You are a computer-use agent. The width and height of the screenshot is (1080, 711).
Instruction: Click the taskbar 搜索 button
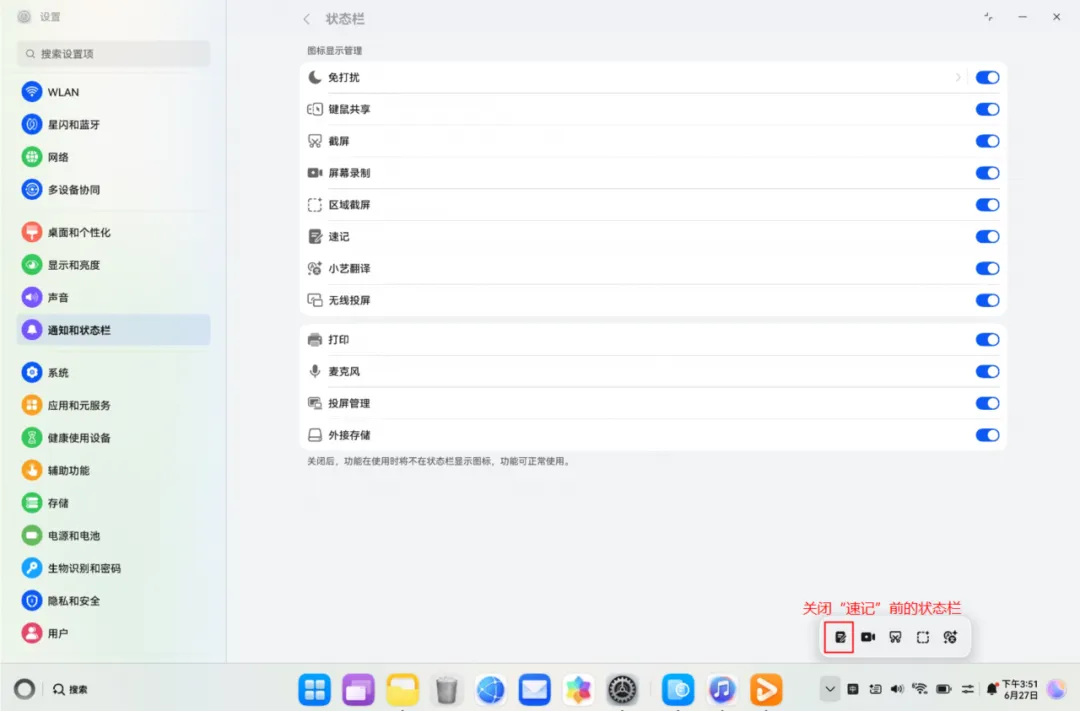70,689
